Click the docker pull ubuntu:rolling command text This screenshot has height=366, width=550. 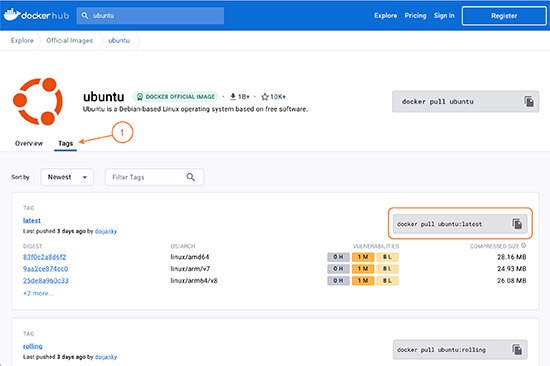click(x=441, y=350)
